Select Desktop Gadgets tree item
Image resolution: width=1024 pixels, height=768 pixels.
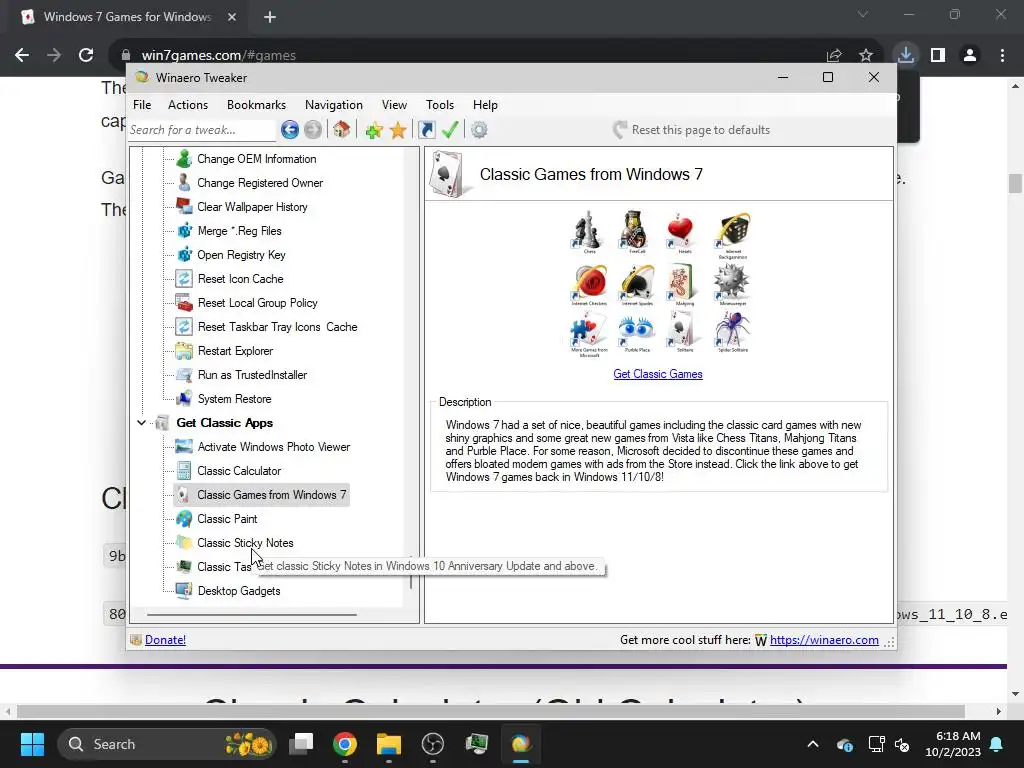[x=239, y=591]
